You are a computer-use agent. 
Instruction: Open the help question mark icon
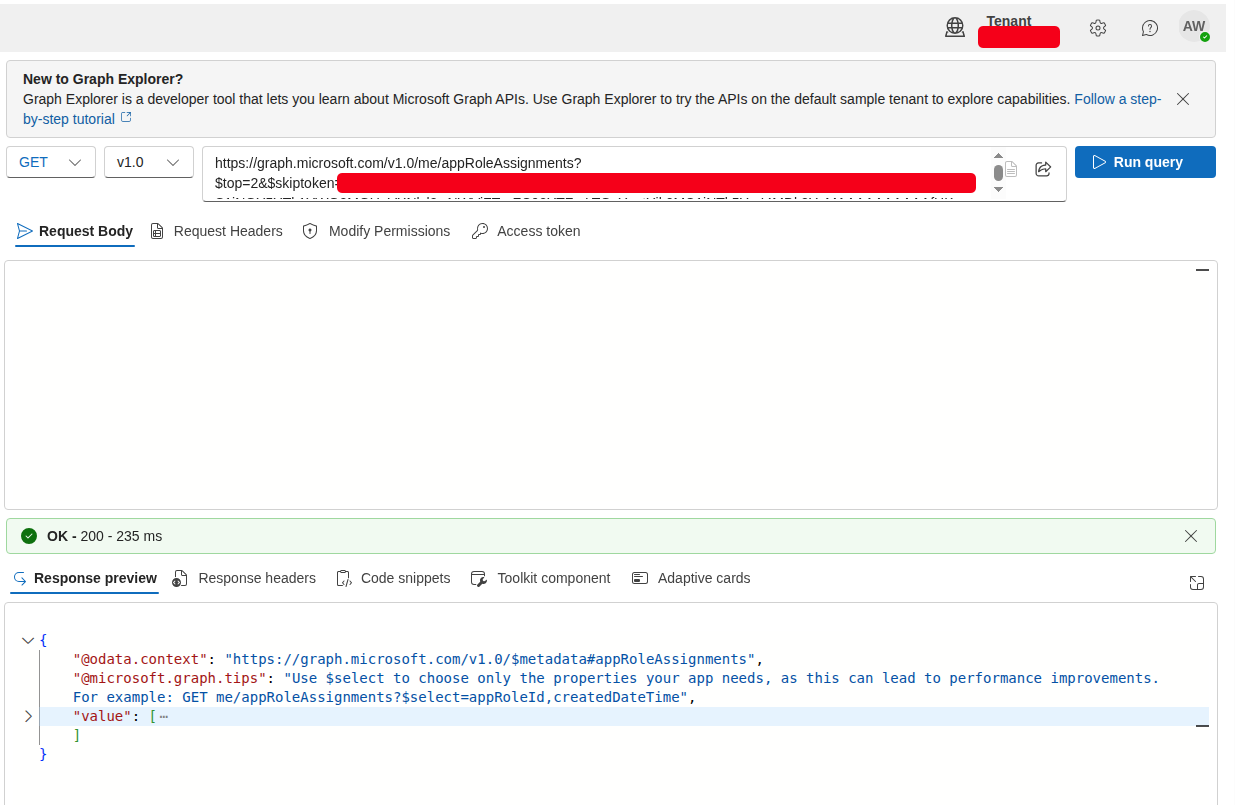pyautogui.click(x=1150, y=28)
